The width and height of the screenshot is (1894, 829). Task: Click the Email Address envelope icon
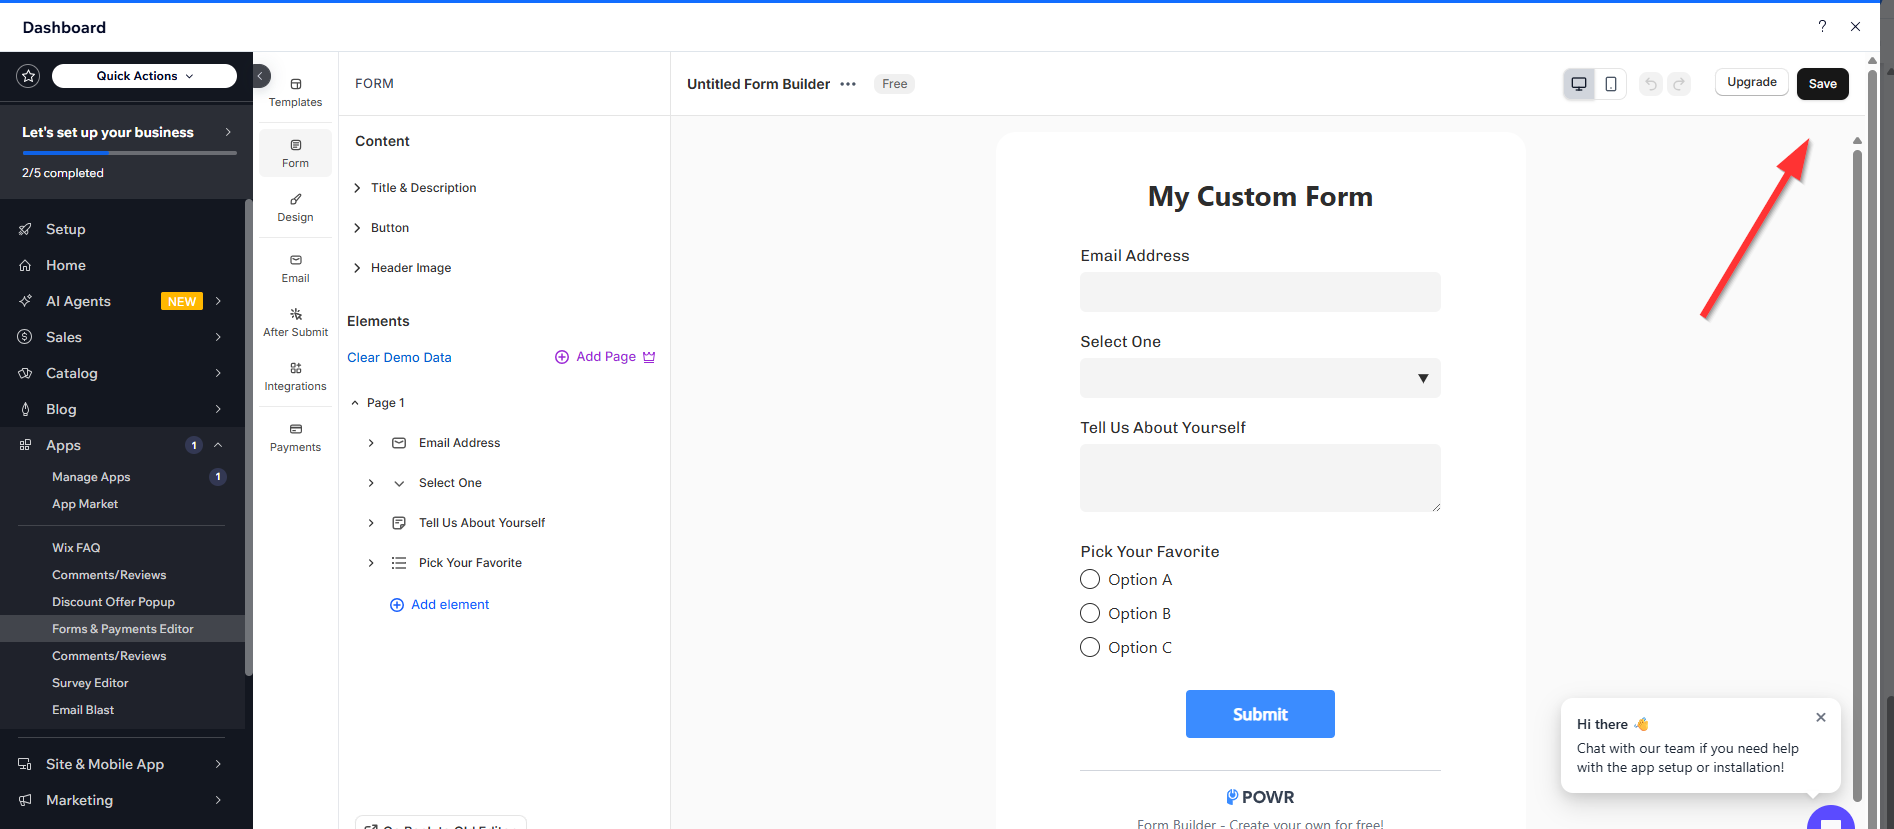tap(399, 443)
